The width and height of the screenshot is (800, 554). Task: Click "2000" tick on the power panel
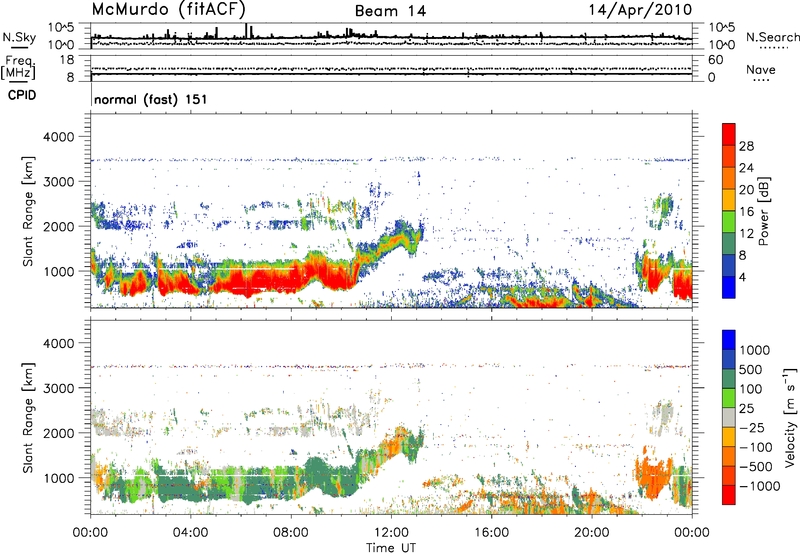(x=59, y=226)
